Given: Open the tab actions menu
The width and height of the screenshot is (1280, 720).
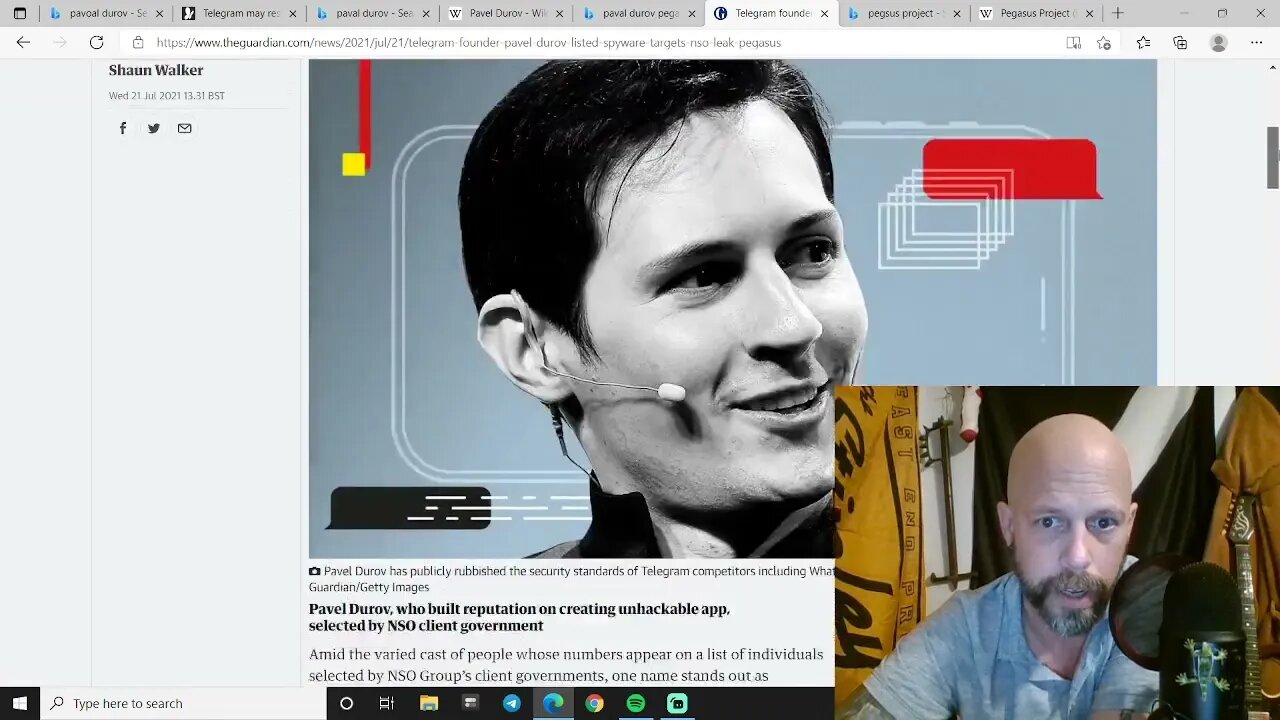Looking at the screenshot, I should tap(19, 13).
